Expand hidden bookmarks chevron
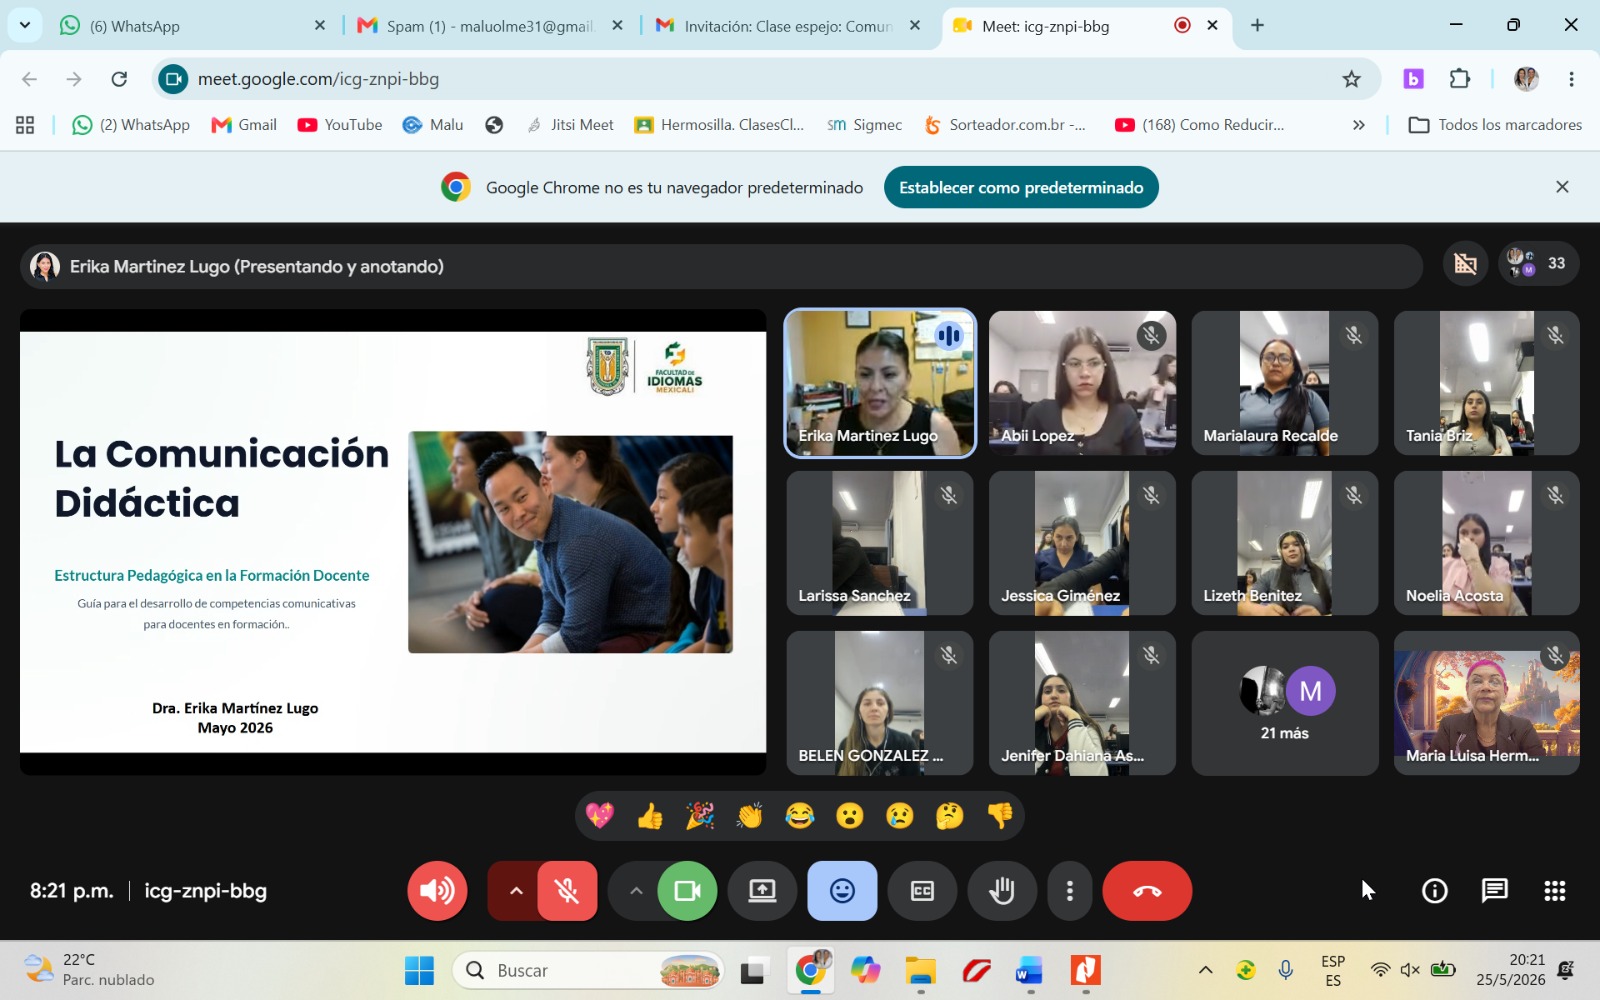 [1358, 125]
